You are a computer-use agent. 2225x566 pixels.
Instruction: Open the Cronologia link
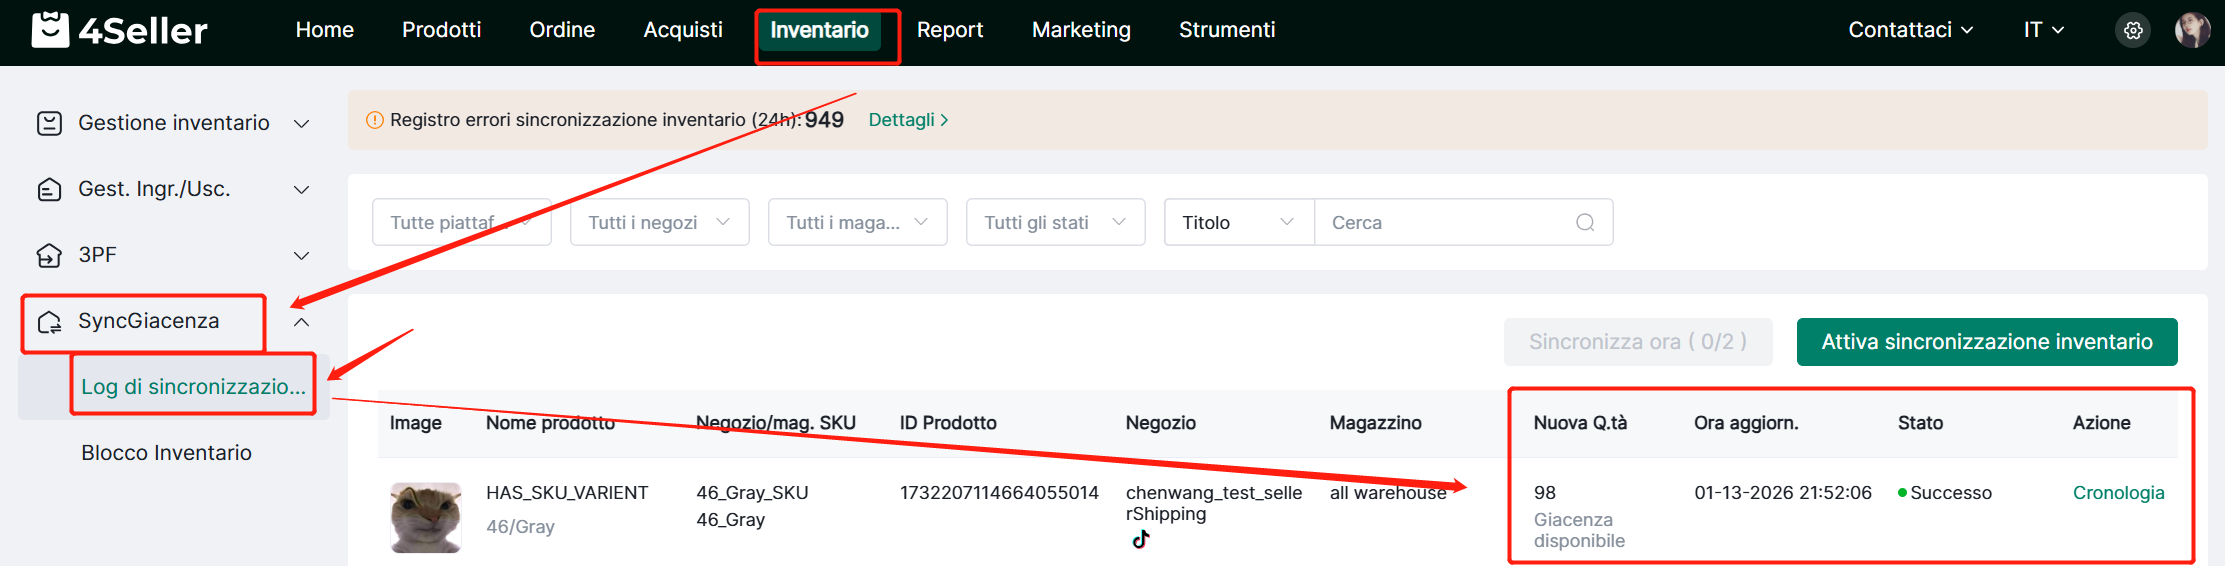click(x=2118, y=493)
